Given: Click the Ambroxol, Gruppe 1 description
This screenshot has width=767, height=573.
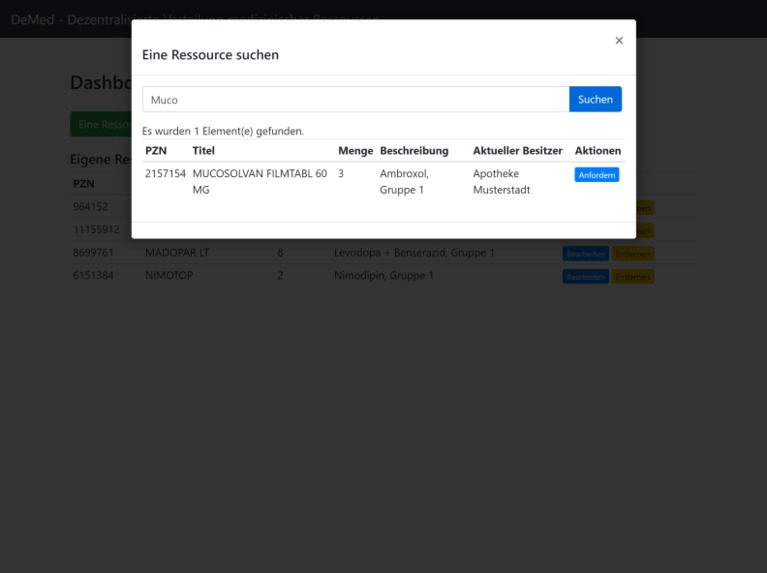Looking at the screenshot, I should 404,182.
